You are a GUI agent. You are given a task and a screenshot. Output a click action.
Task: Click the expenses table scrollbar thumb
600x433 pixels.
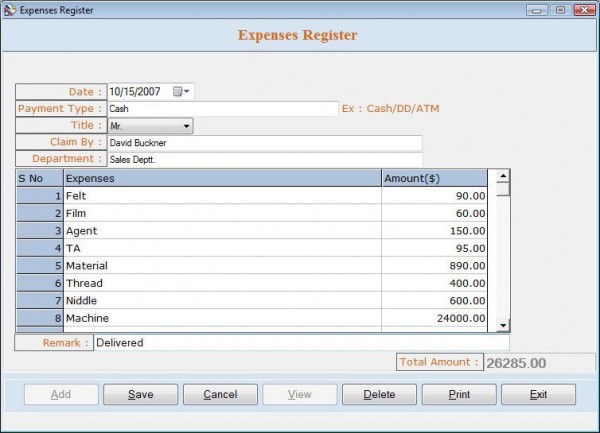503,189
